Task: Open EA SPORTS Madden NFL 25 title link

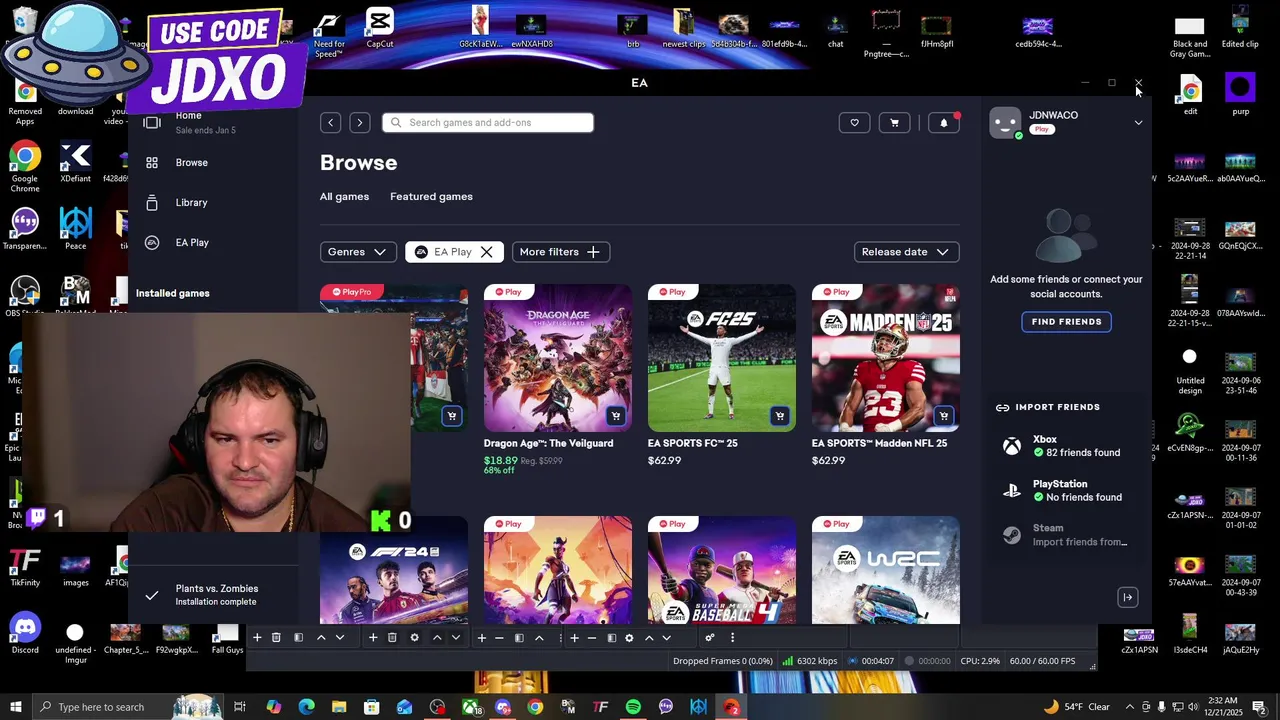Action: point(879,444)
